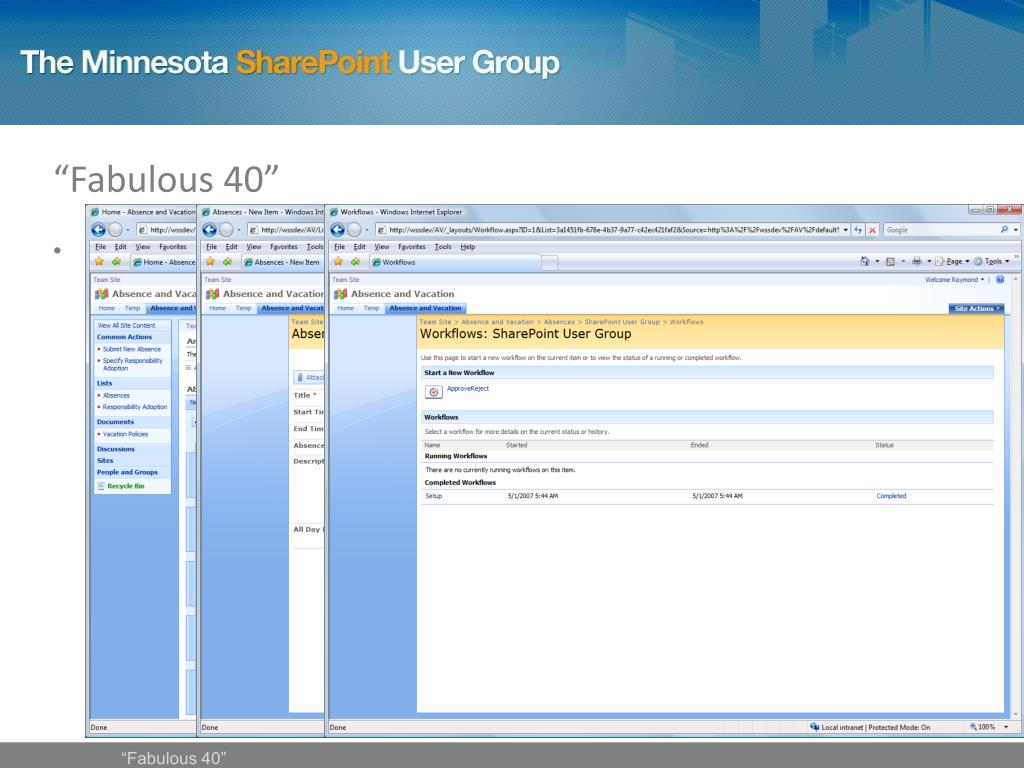
Task: Click SharePoint User Group breadcrumb link
Action: 622,322
